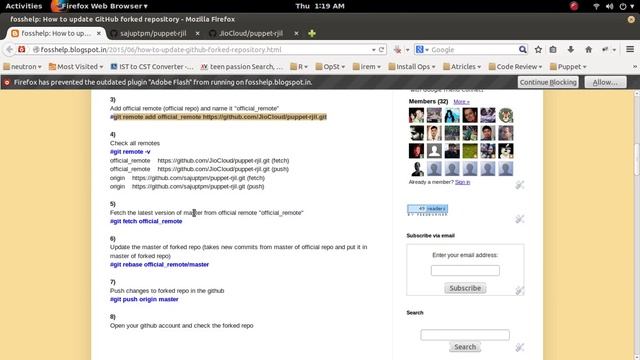Open the Members More link
The image size is (640, 360).
(461, 102)
